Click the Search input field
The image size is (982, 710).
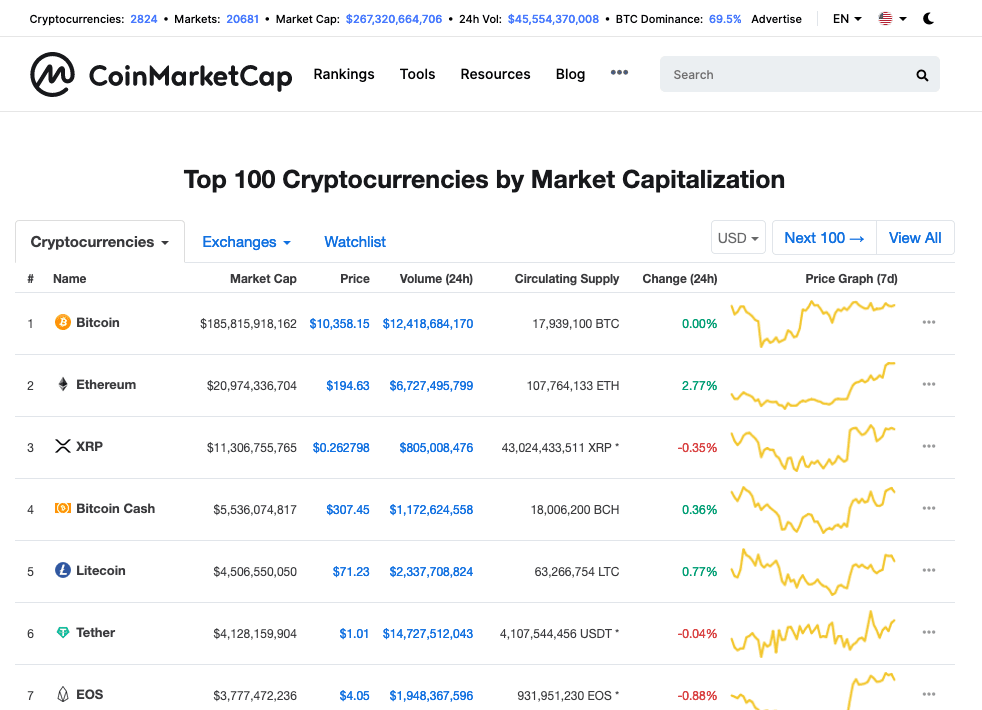pos(789,75)
